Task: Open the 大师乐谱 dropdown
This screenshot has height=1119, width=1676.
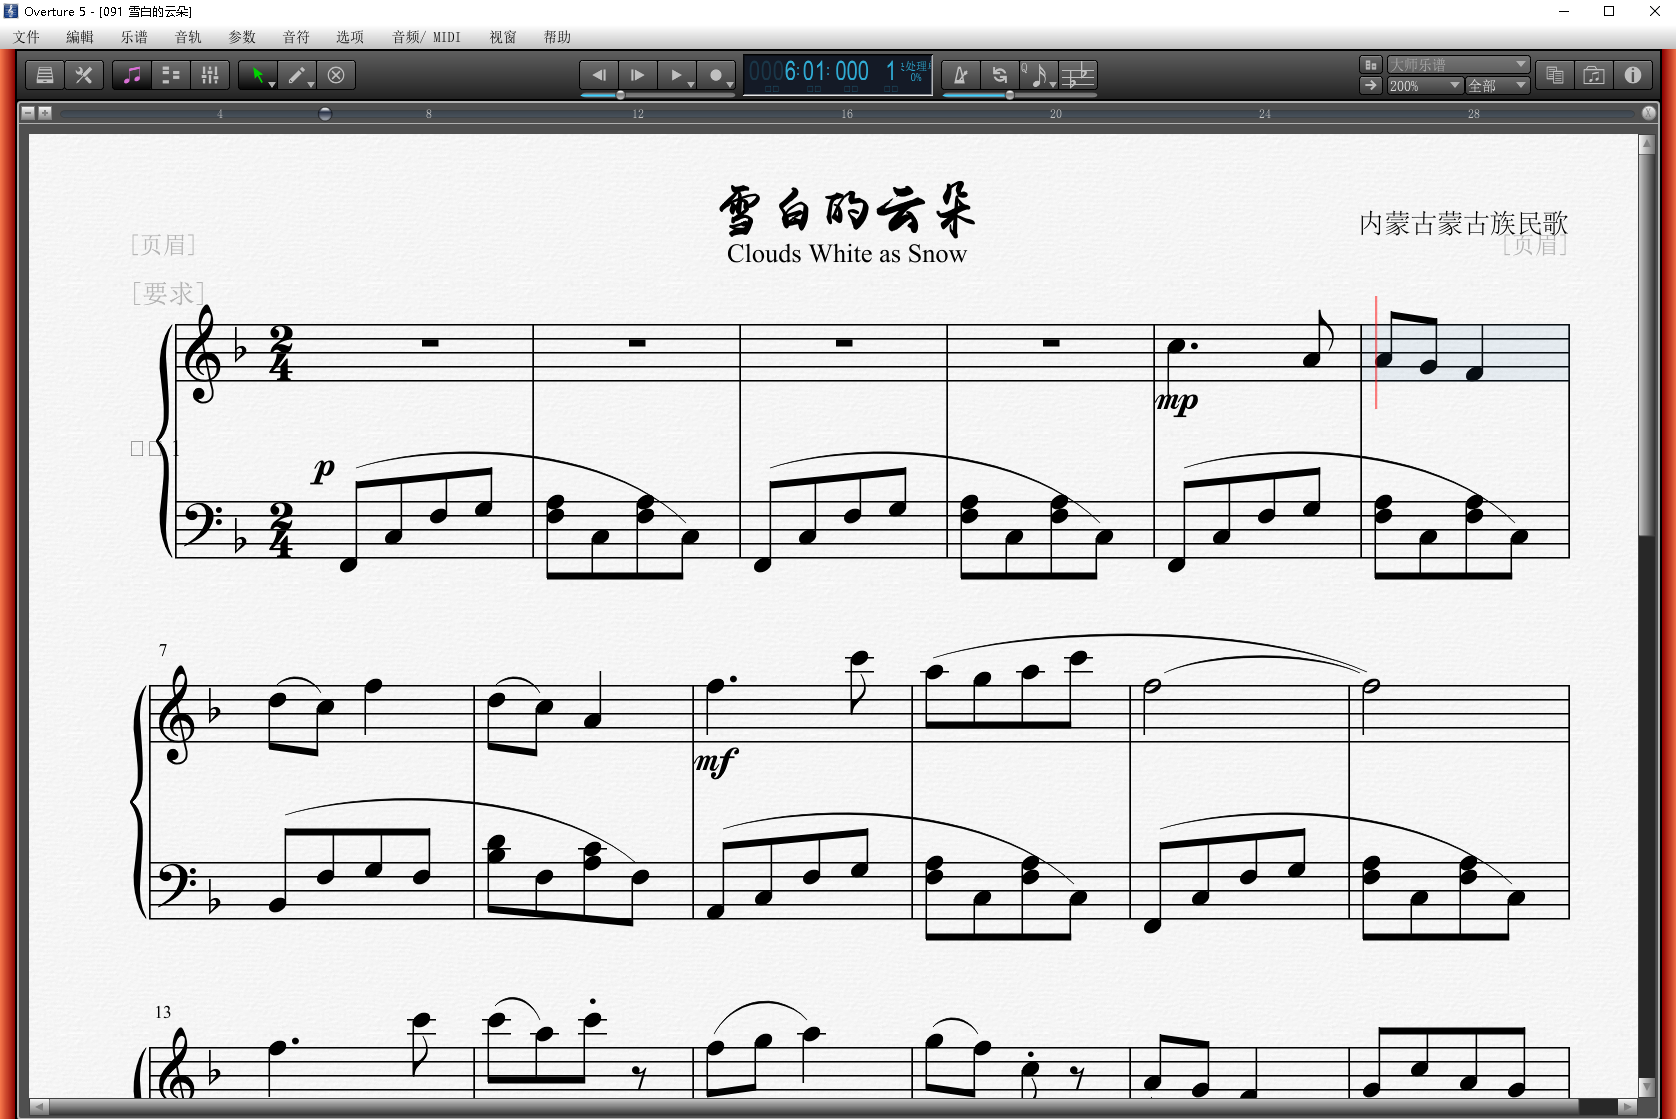Action: (1458, 65)
